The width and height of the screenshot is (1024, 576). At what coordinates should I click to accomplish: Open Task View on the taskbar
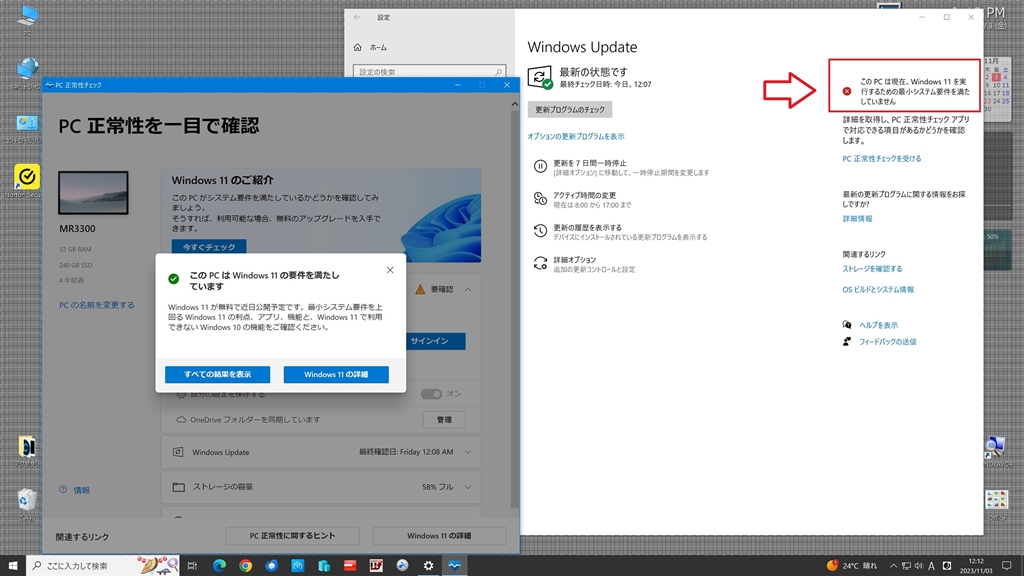click(x=192, y=566)
